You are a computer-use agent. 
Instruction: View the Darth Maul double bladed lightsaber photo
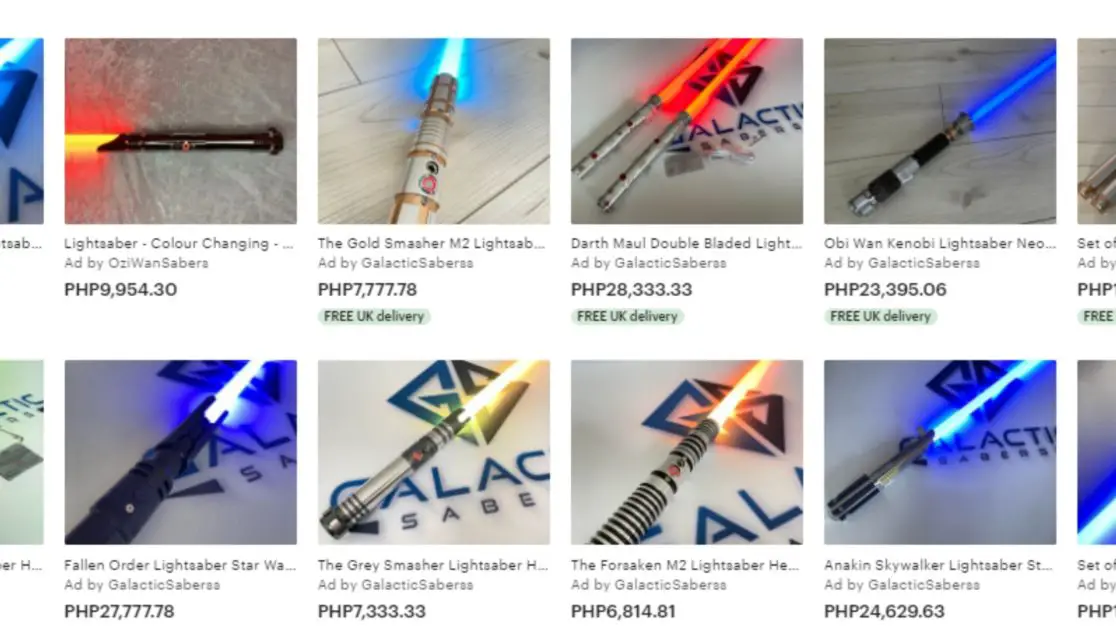click(687, 131)
